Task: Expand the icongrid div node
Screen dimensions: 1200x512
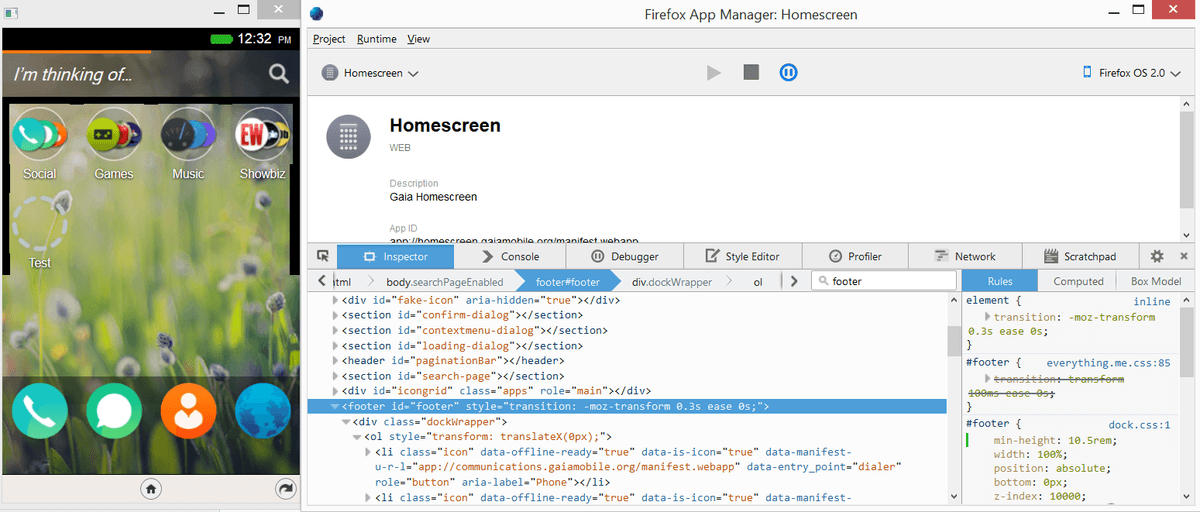Action: 336,391
